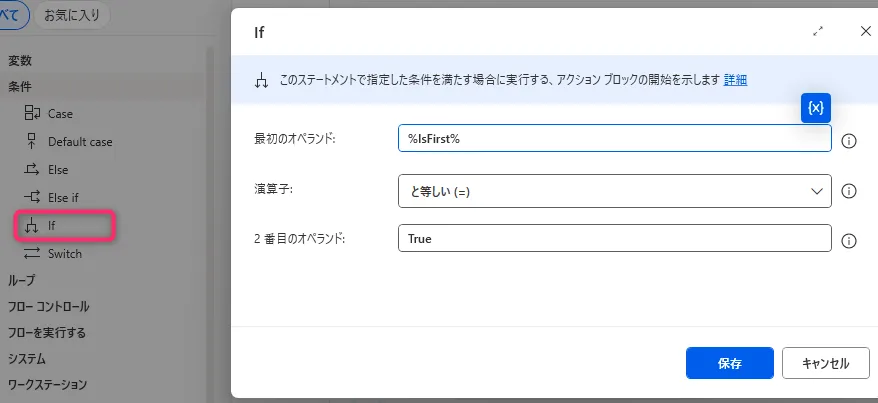Click the 2 番目のオペランド input field
The width and height of the screenshot is (878, 403).
click(x=614, y=240)
